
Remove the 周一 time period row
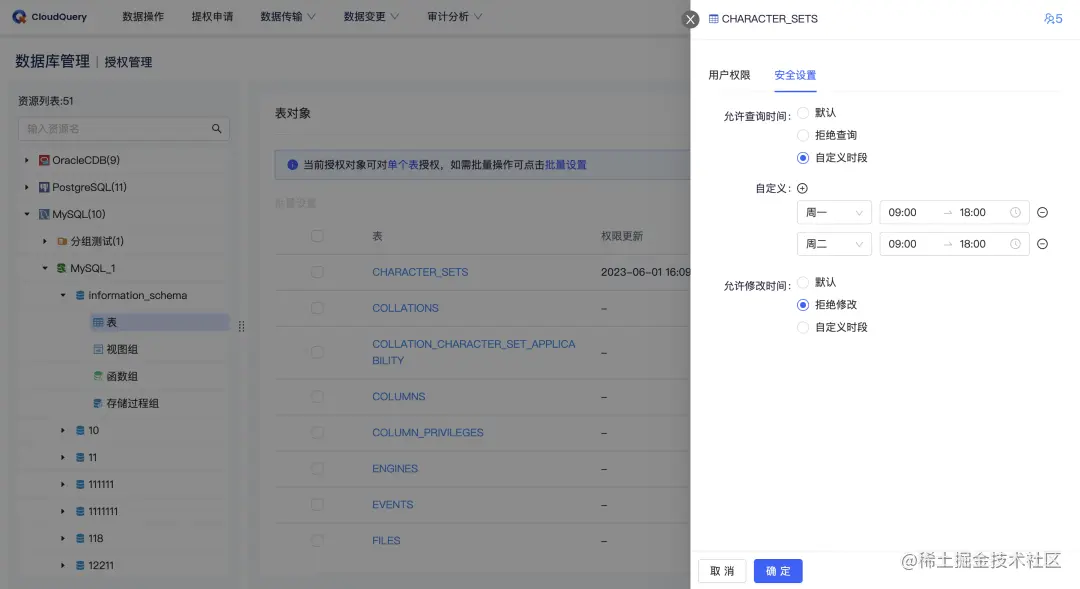(1043, 212)
